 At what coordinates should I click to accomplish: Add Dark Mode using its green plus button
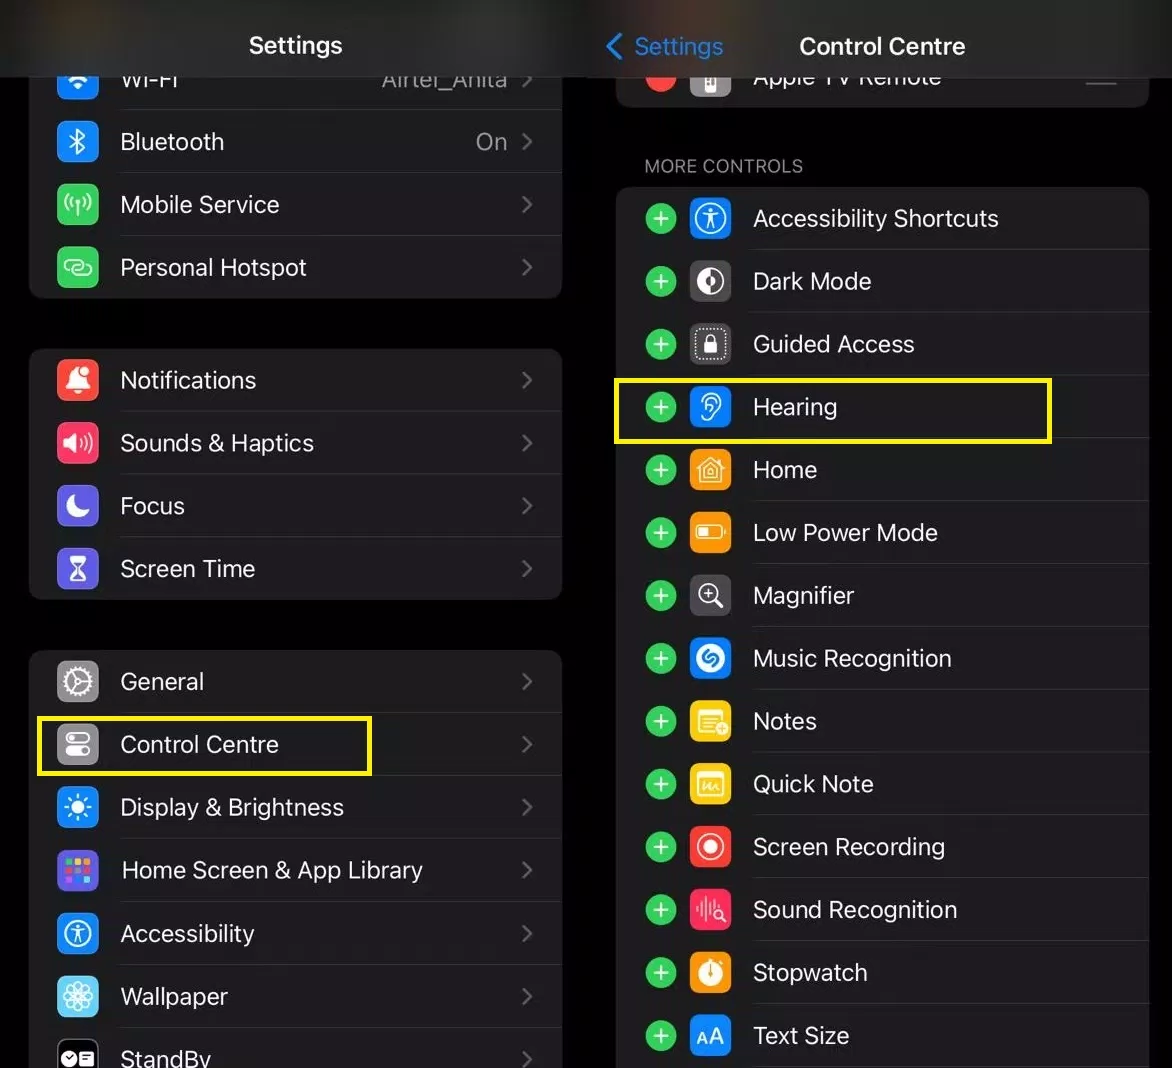pyautogui.click(x=660, y=281)
